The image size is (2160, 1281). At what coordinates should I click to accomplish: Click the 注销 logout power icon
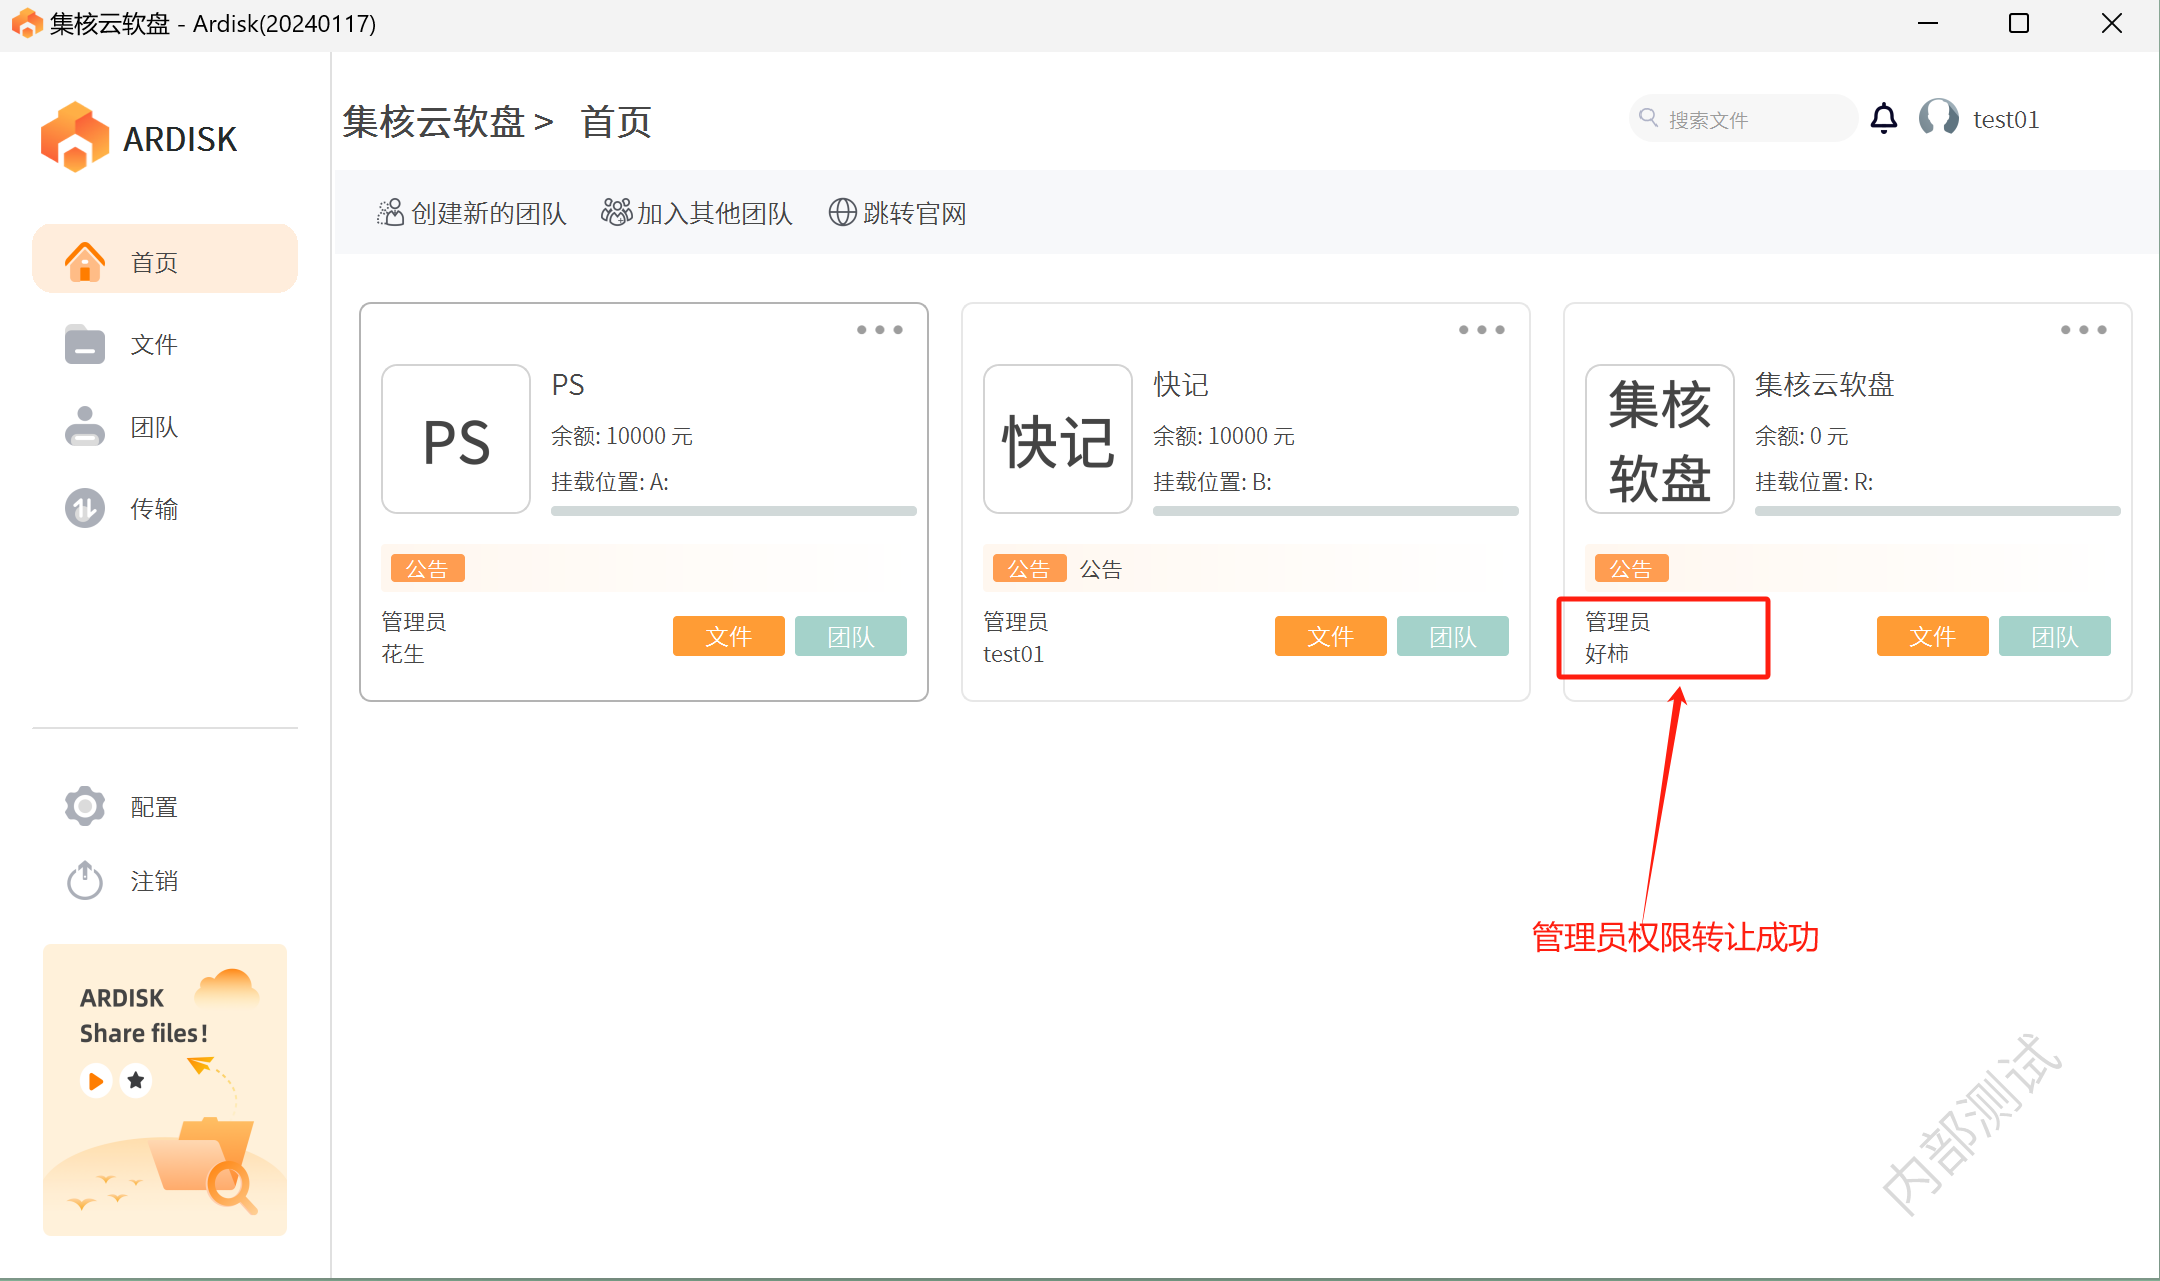coord(85,880)
